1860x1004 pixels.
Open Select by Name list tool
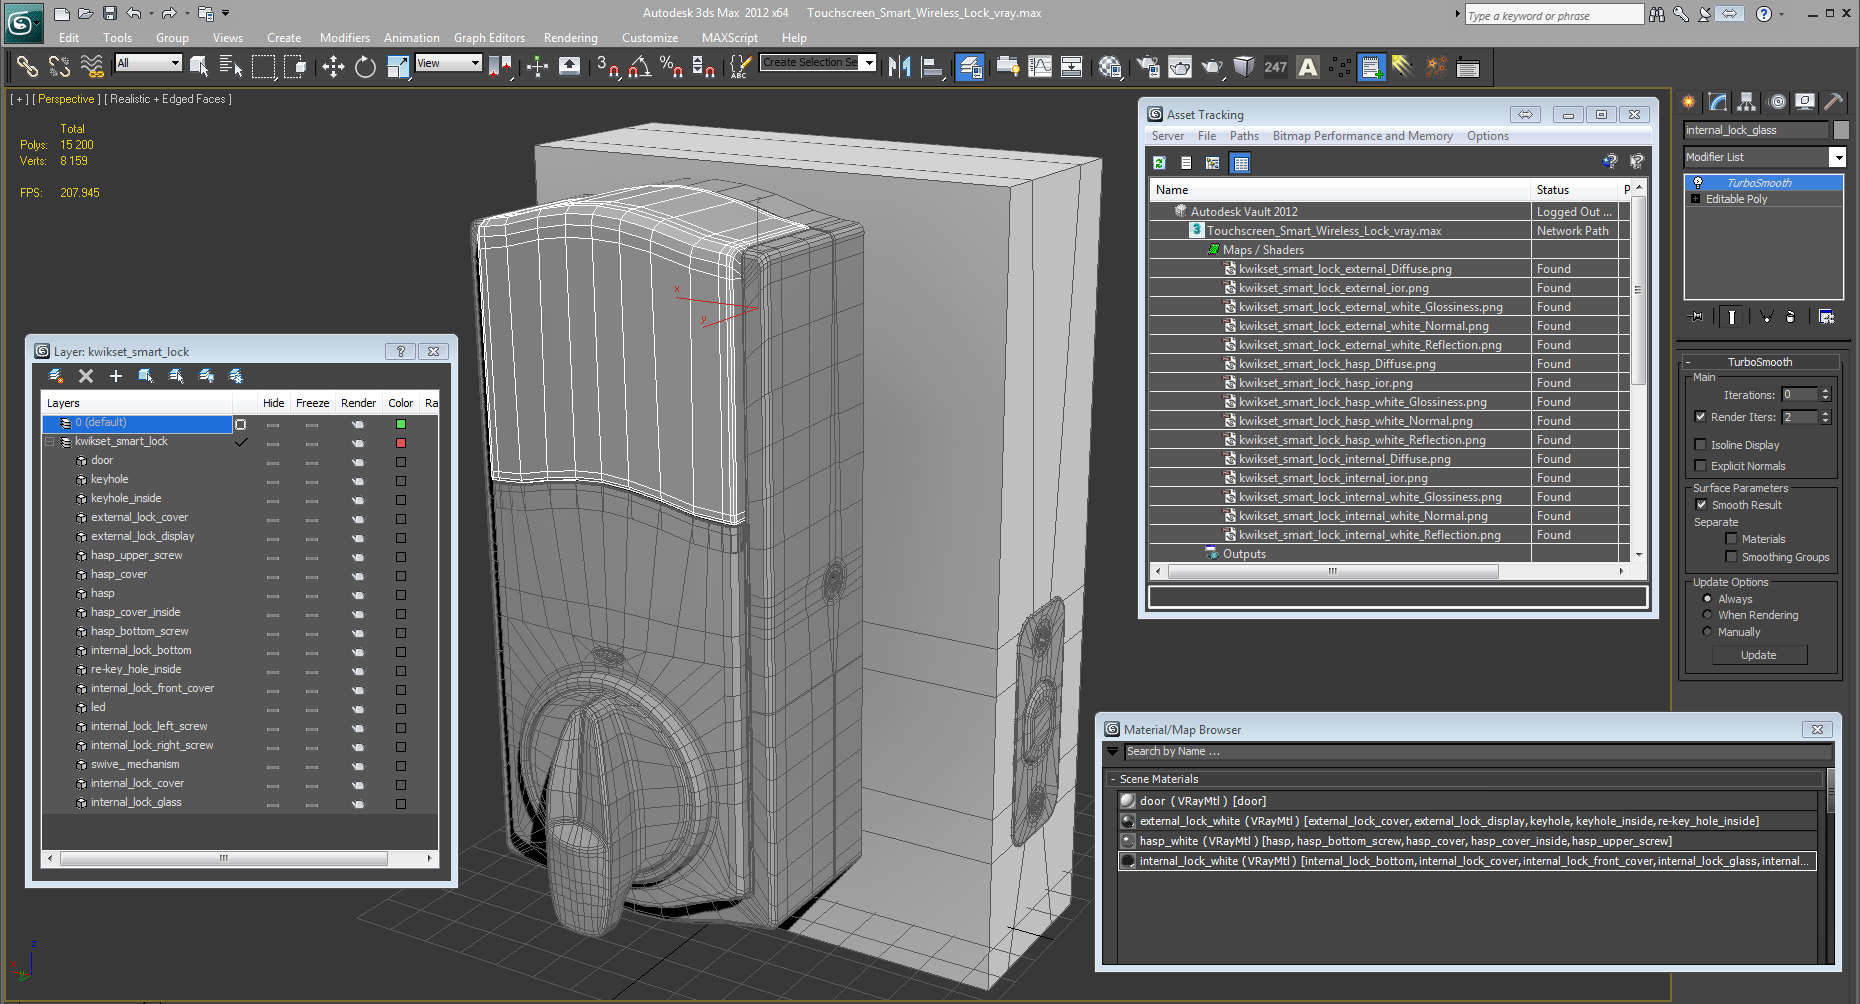pos(231,67)
